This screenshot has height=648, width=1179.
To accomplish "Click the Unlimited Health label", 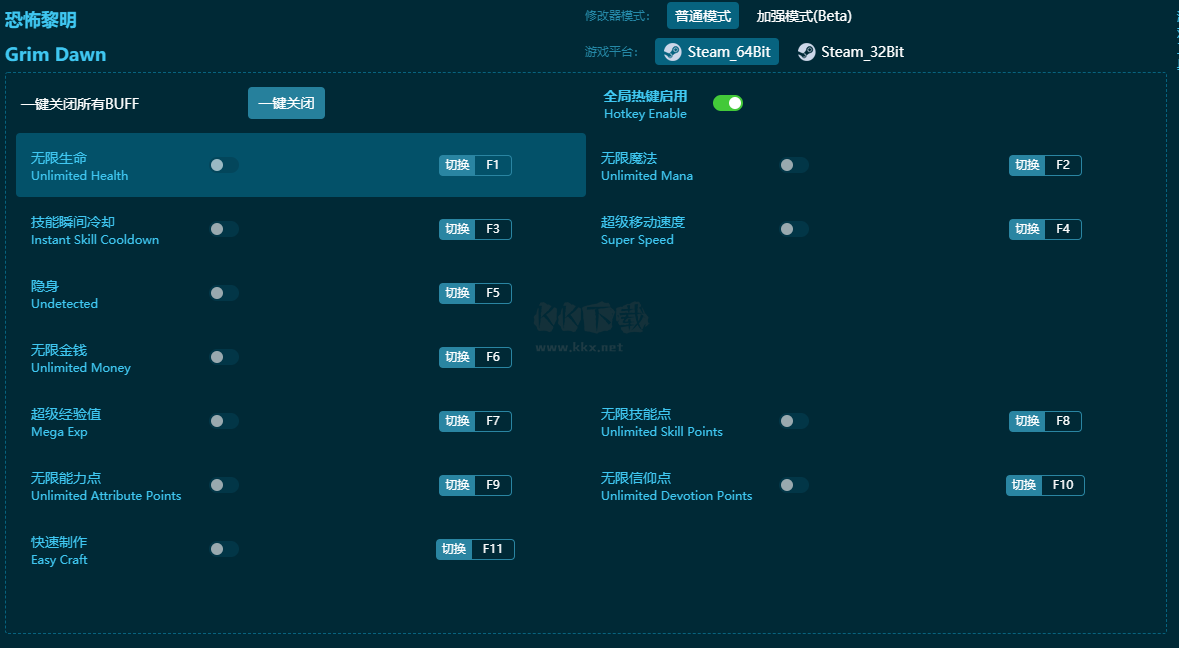I will point(79,175).
